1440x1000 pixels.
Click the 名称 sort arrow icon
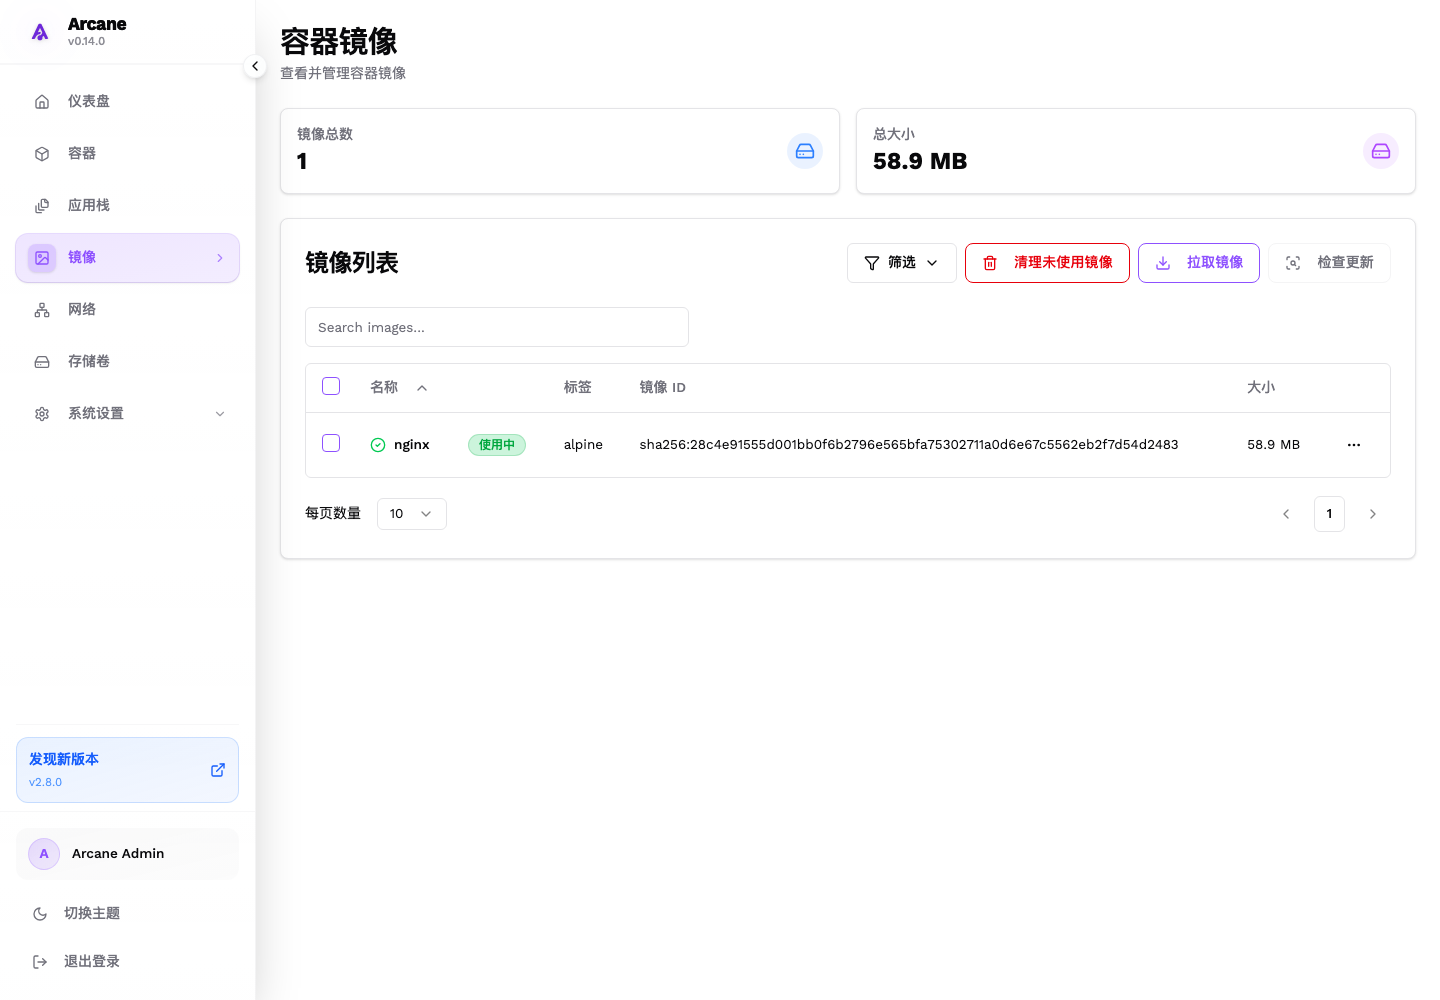tap(422, 388)
